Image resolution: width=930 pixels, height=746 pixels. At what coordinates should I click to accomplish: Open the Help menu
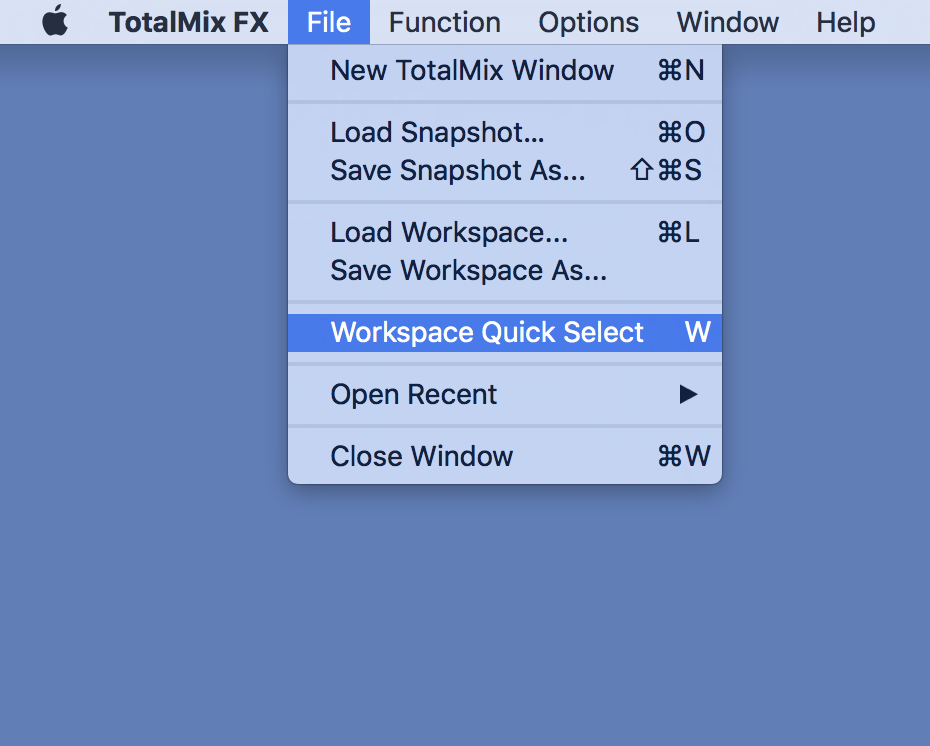[845, 22]
